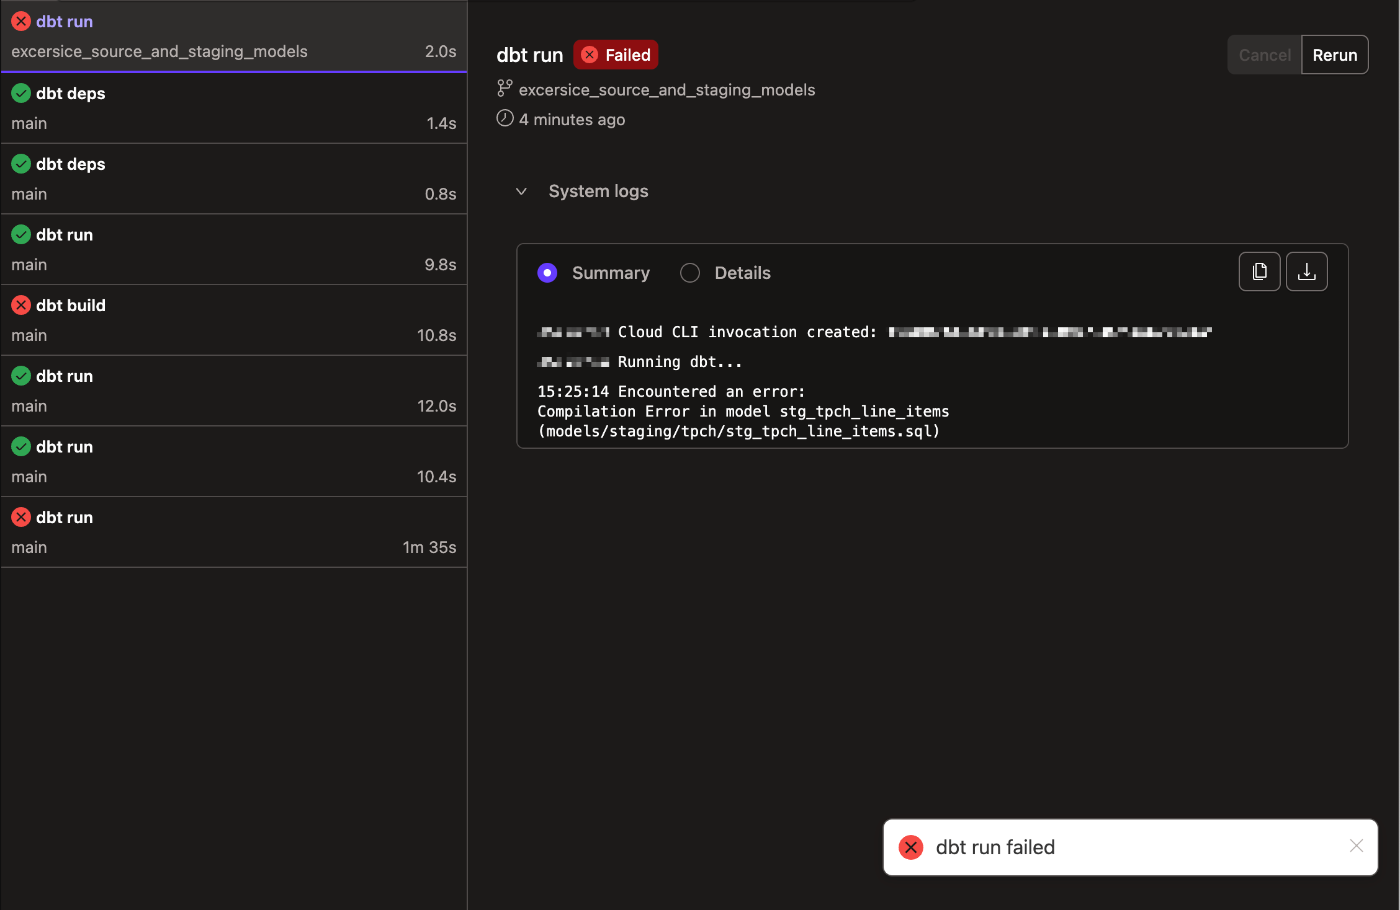Click the 'dbt run' title in the detail panel
Viewport: 1400px width, 910px height.
[530, 55]
